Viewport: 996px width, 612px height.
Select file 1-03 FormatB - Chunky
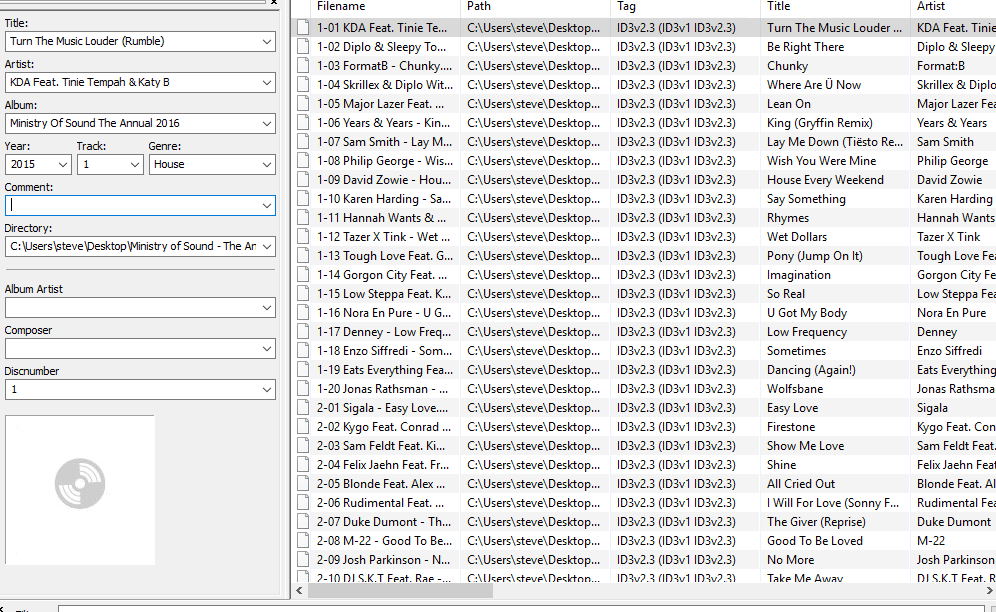[384, 65]
